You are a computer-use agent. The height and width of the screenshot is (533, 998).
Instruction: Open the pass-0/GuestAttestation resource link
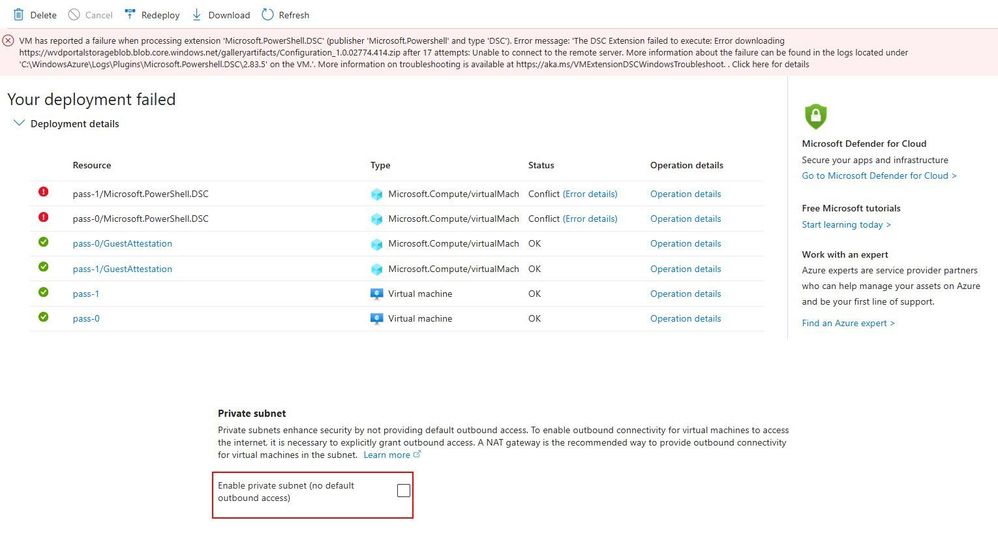coord(122,243)
